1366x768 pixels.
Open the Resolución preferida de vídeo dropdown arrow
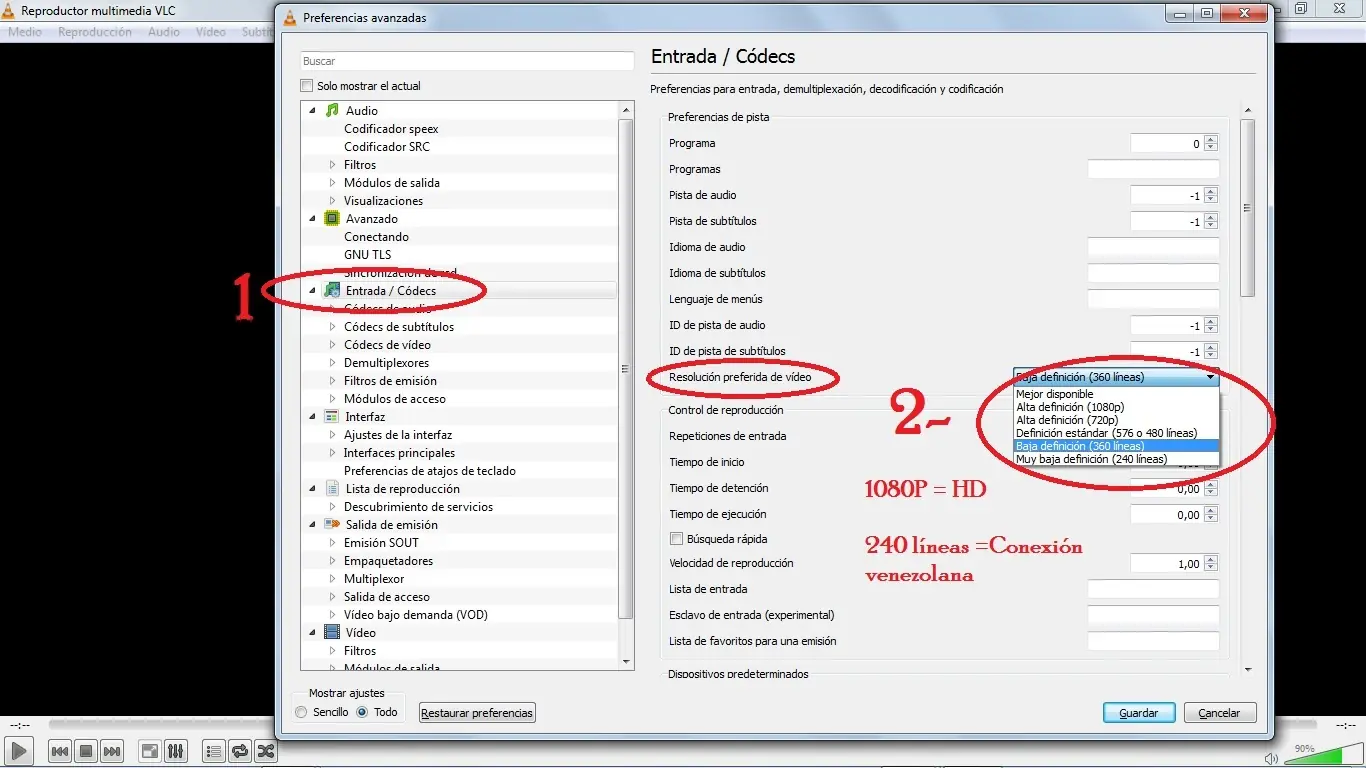pos(1211,378)
